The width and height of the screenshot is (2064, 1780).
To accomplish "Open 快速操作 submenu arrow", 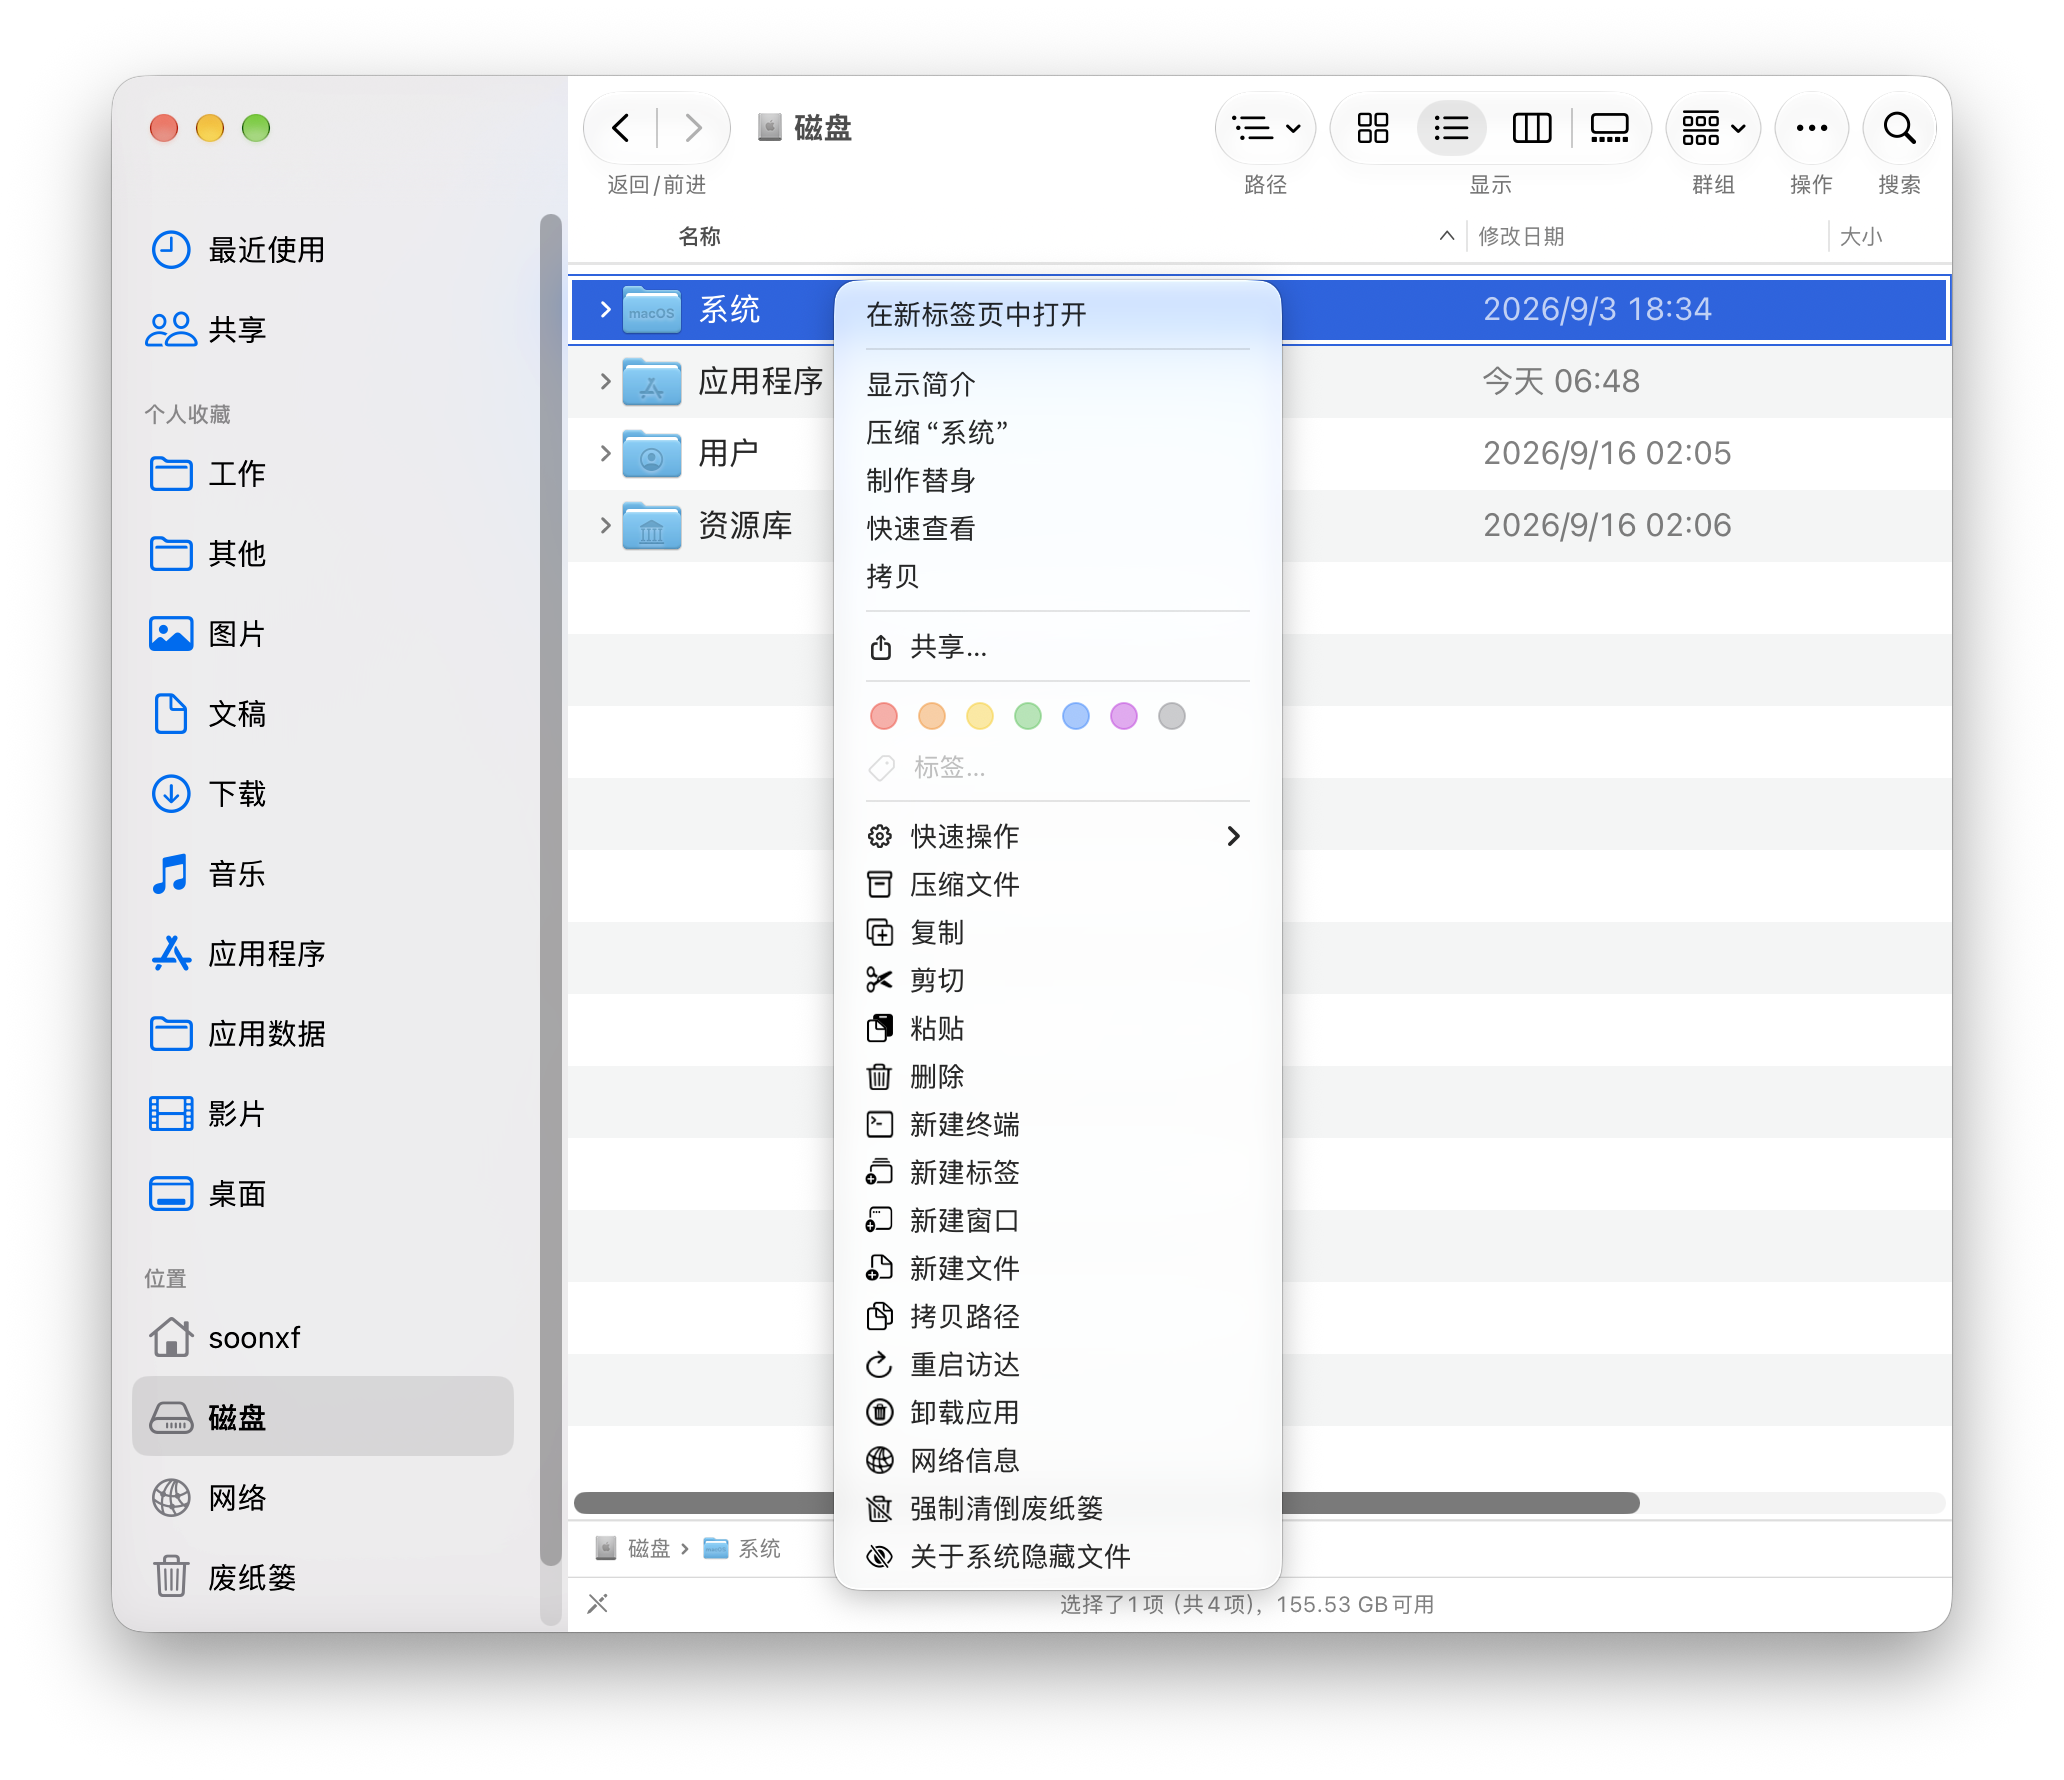I will click(1233, 836).
